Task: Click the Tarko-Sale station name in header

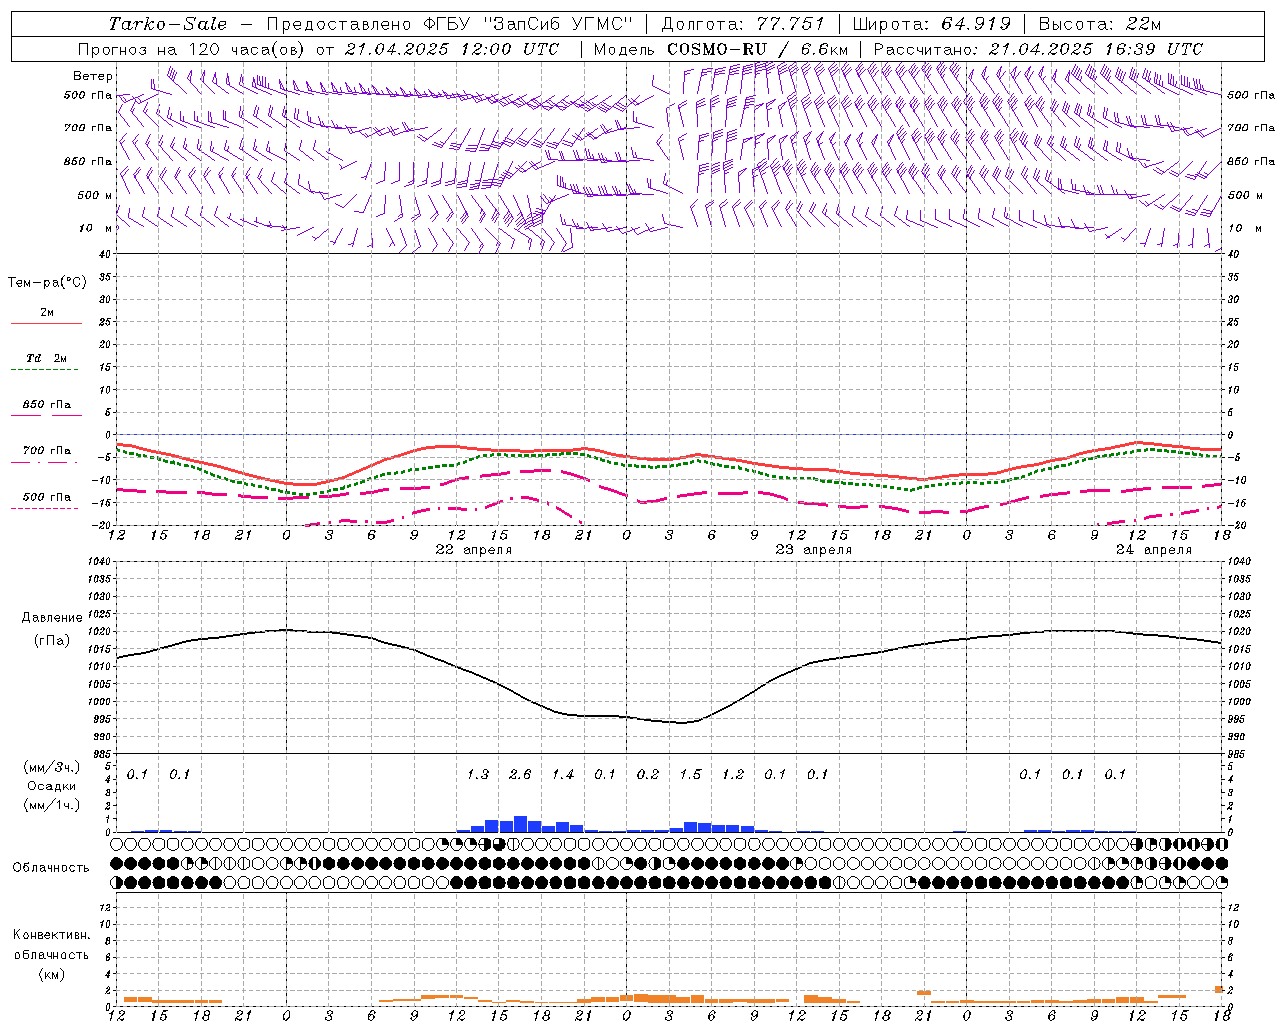Action: pyautogui.click(x=168, y=24)
